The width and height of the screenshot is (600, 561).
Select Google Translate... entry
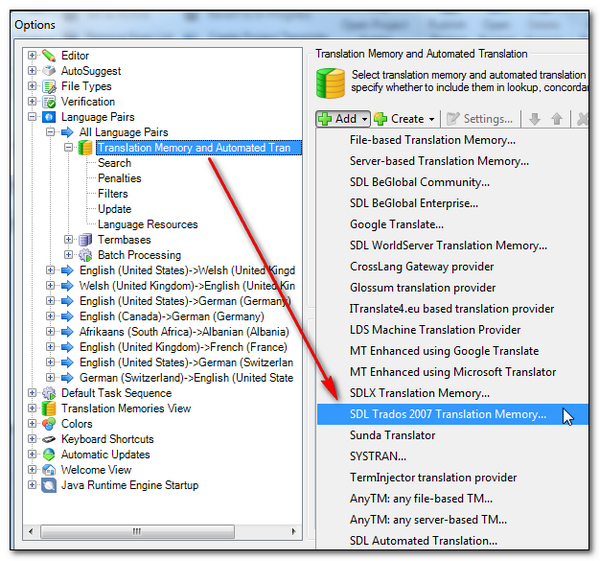pyautogui.click(x=452, y=224)
